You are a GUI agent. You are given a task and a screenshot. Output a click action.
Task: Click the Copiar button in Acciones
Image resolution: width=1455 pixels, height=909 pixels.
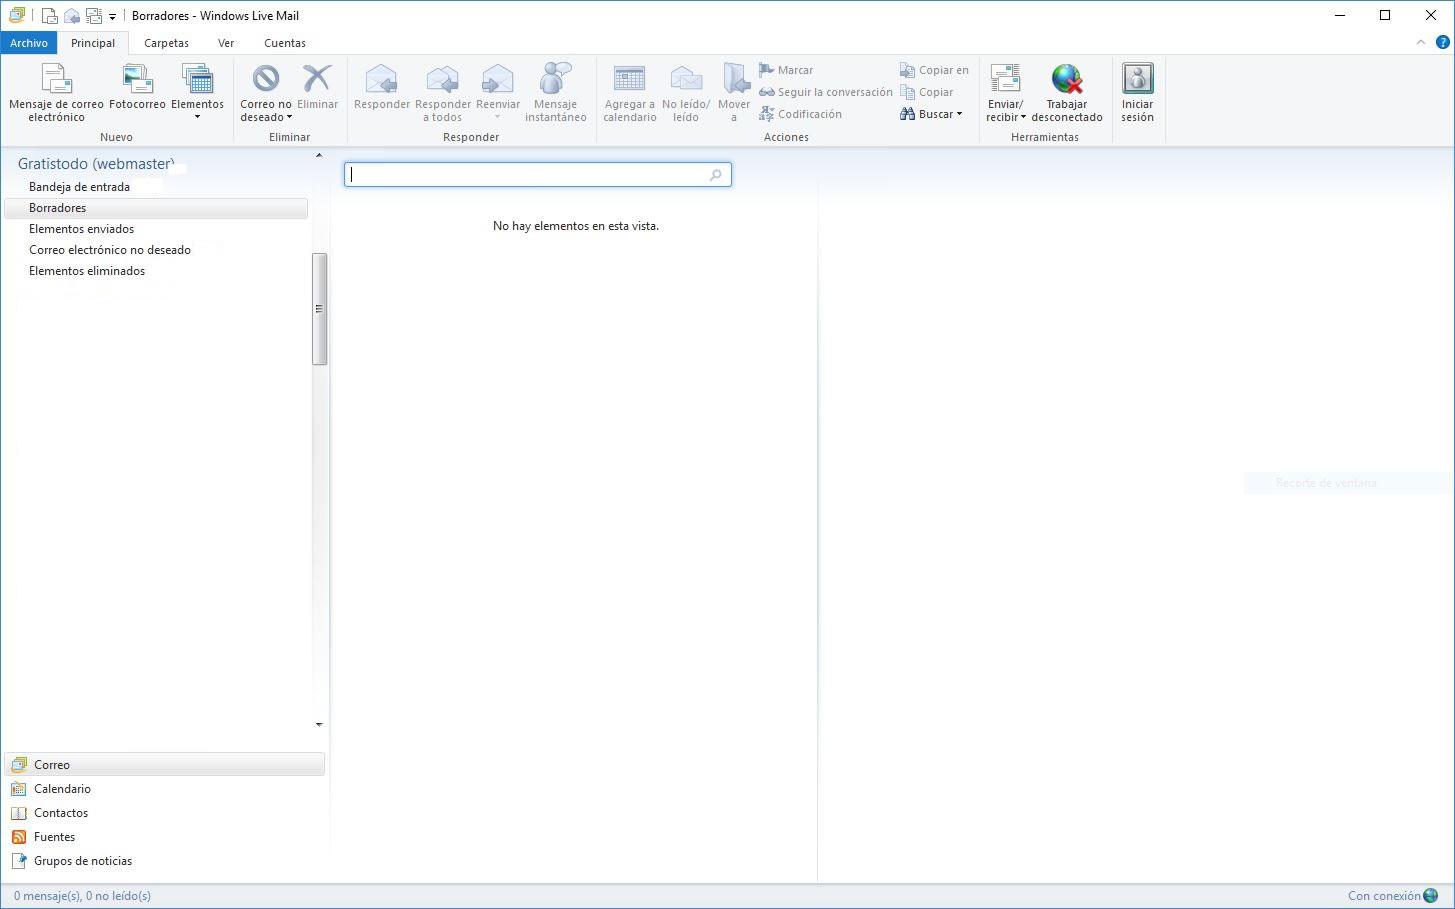coord(926,92)
